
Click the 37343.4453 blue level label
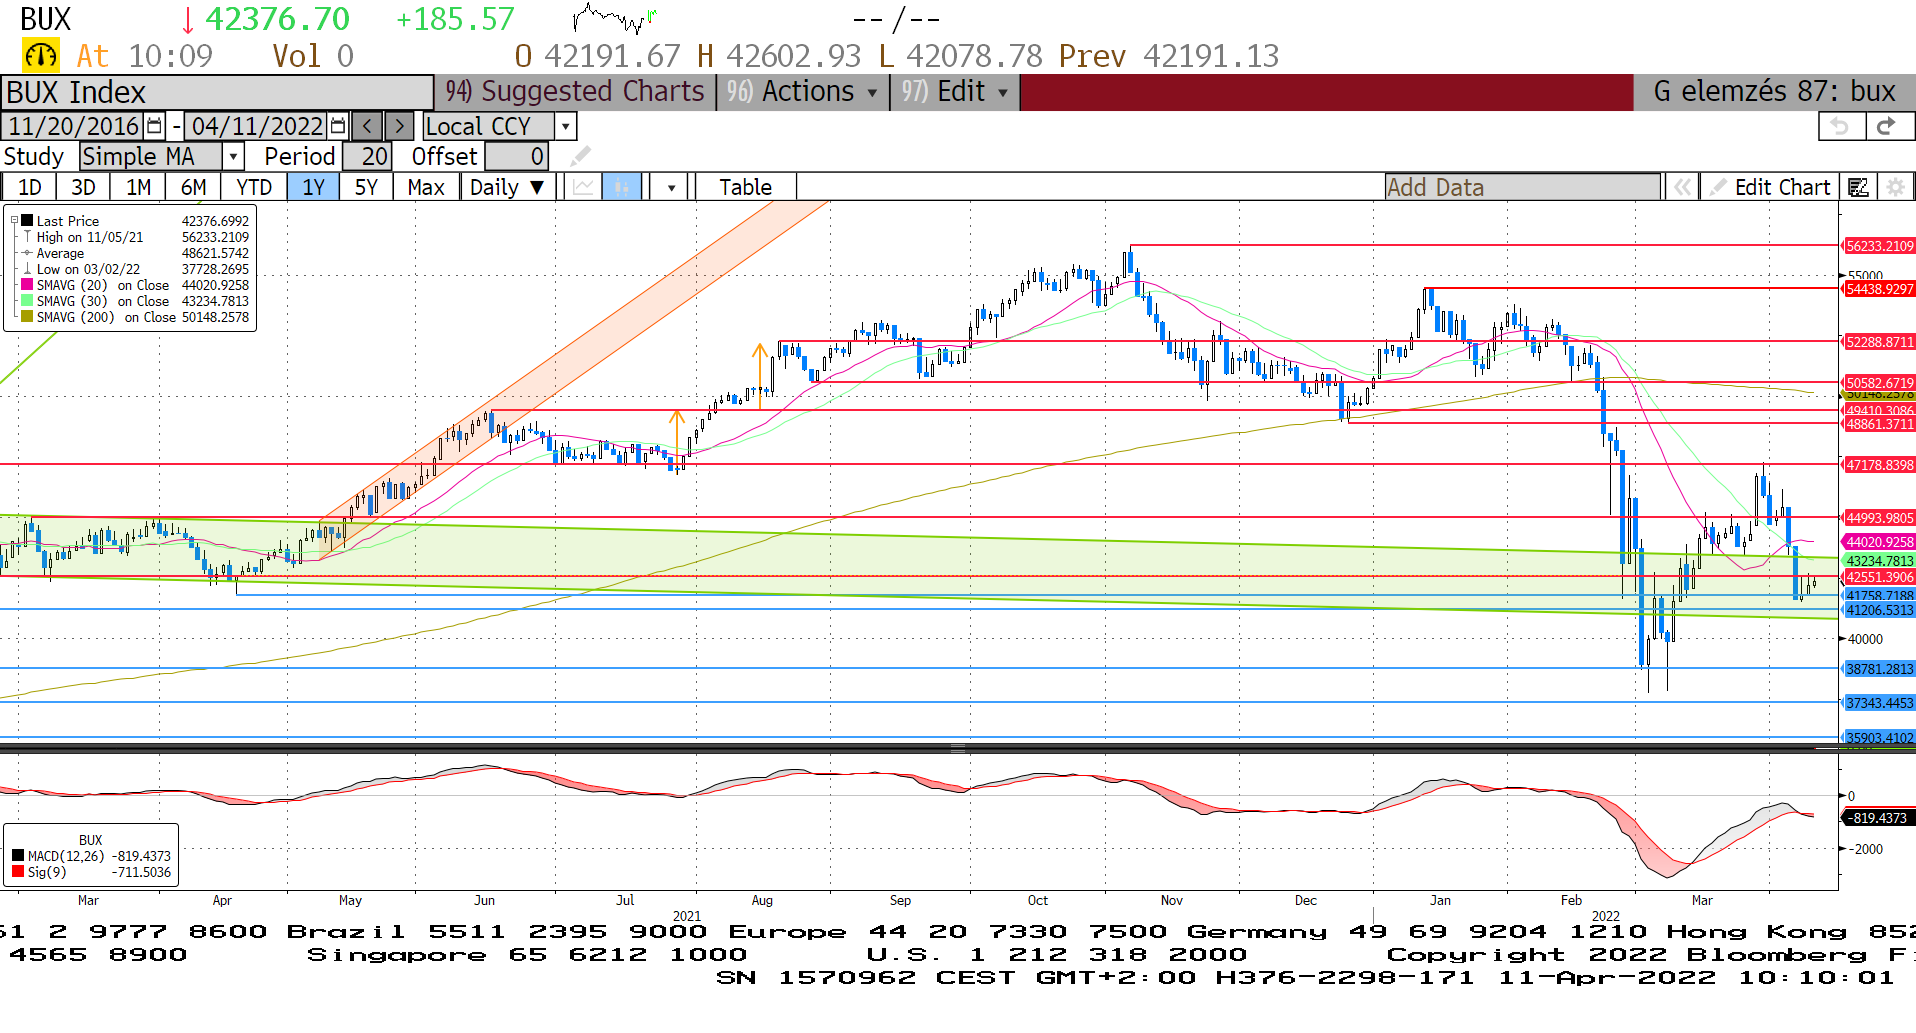pos(1879,703)
